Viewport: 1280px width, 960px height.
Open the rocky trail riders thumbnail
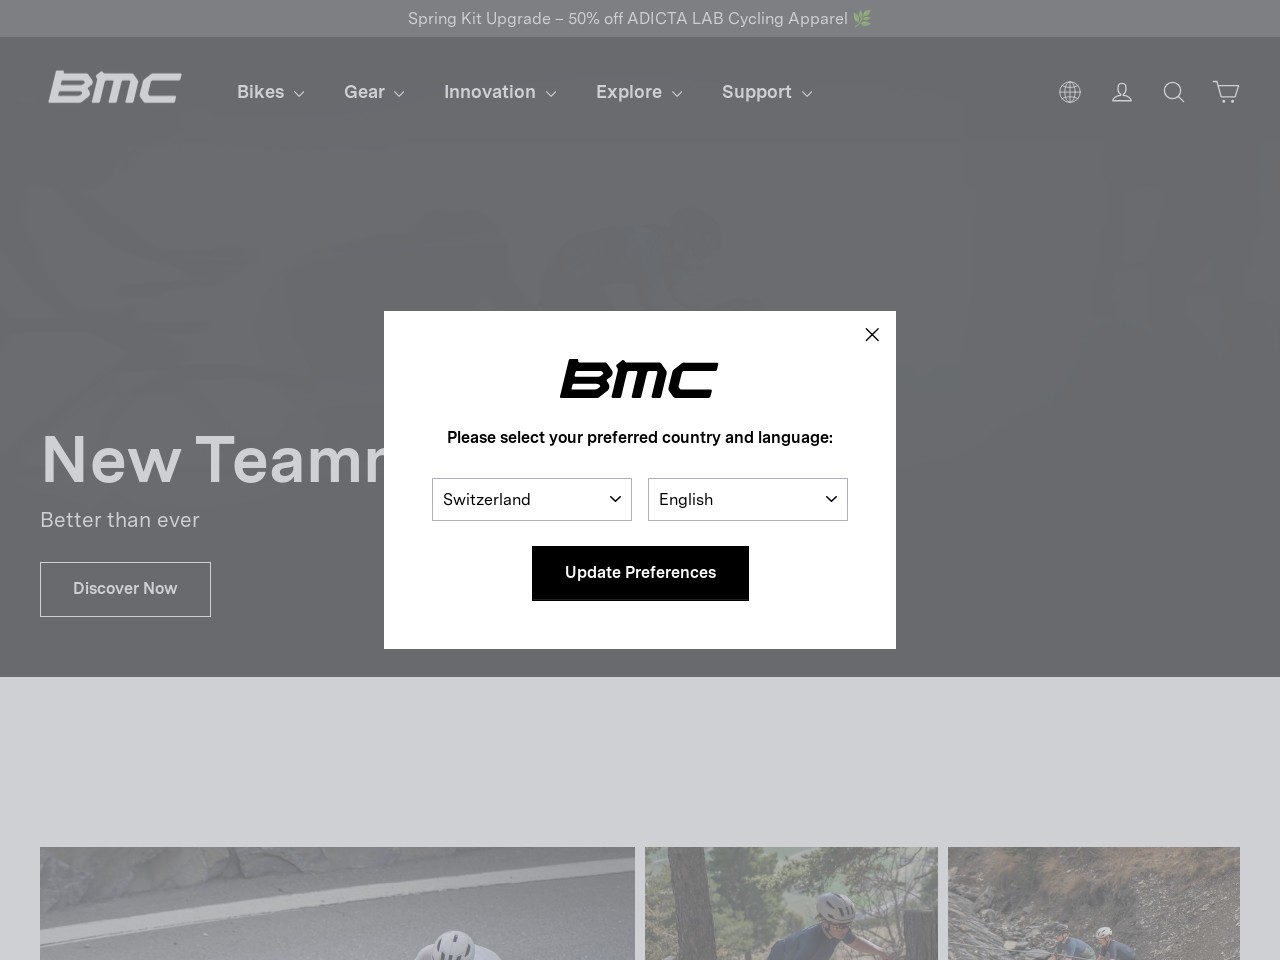tap(1094, 903)
